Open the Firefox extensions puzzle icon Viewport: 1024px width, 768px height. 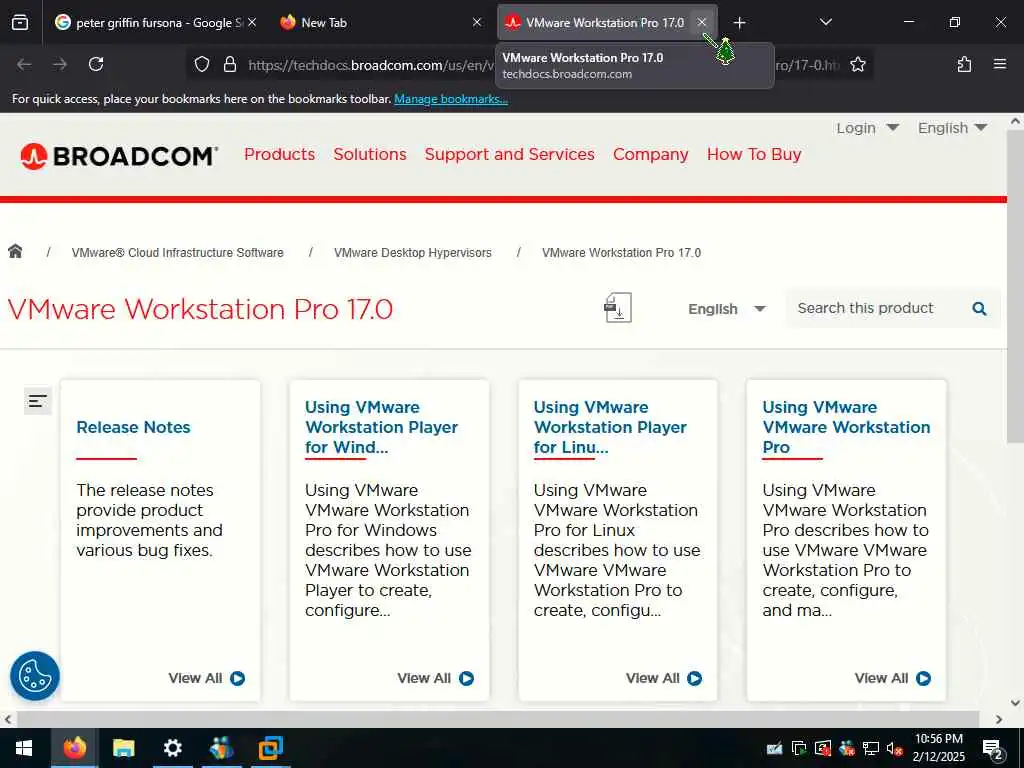pos(964,64)
